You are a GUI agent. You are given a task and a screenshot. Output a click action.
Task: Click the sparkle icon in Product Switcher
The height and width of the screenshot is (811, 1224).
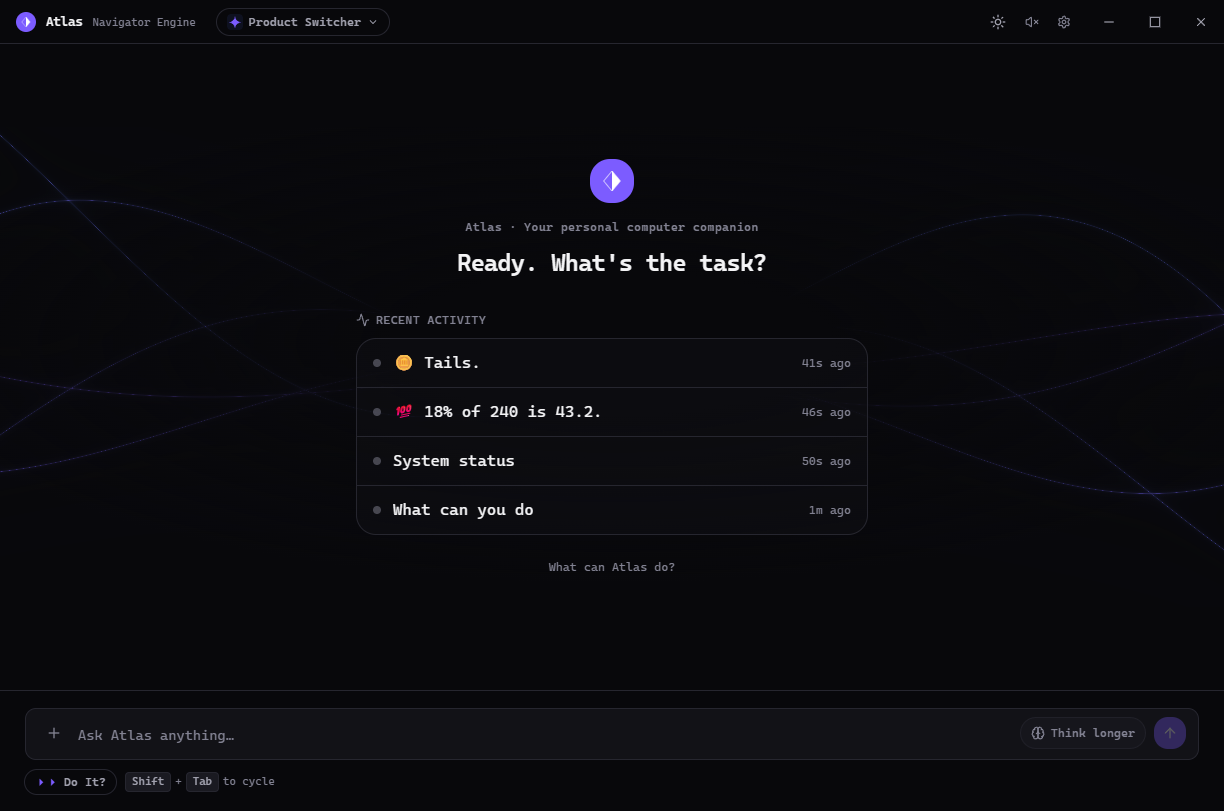235,22
